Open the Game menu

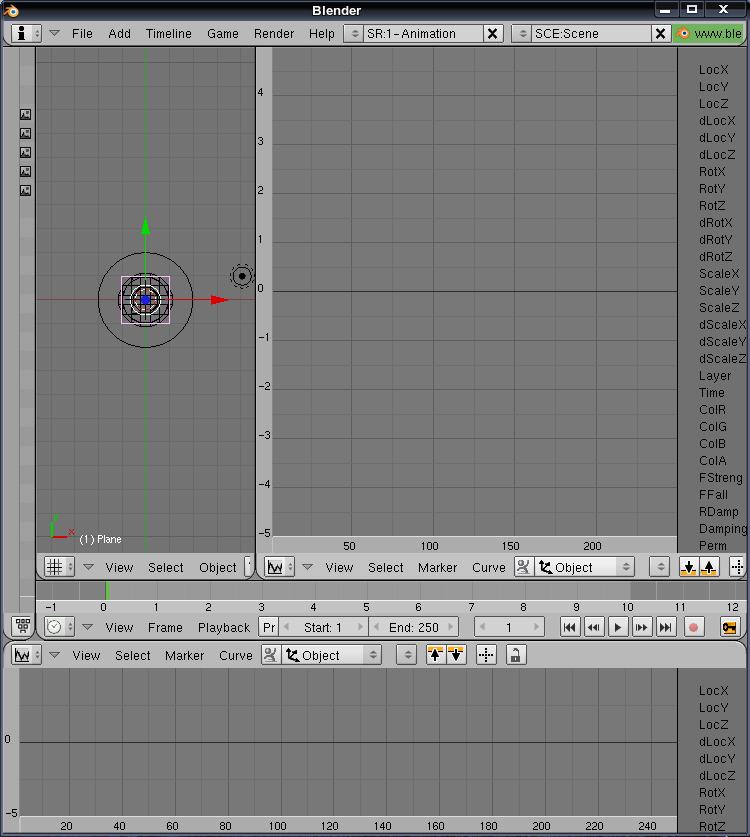tap(223, 34)
